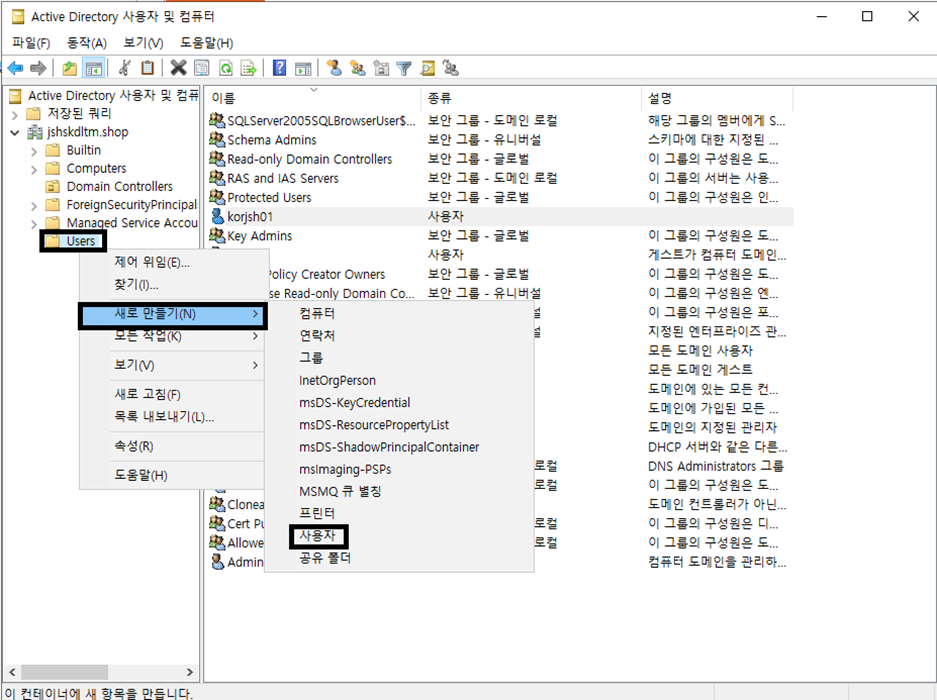Click 속성(R) in the context menu
Screen dimensions: 937x700
click(134, 446)
